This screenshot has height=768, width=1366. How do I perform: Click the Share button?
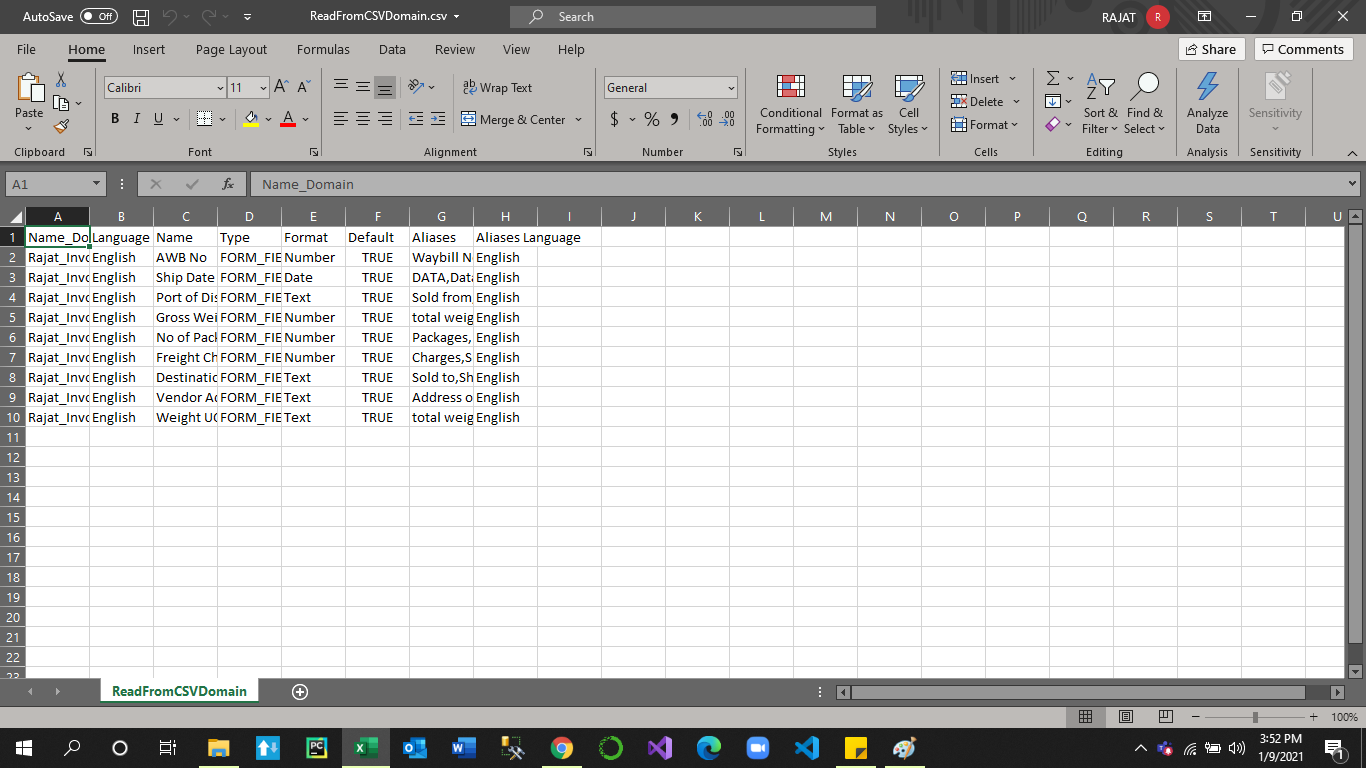pos(1210,49)
